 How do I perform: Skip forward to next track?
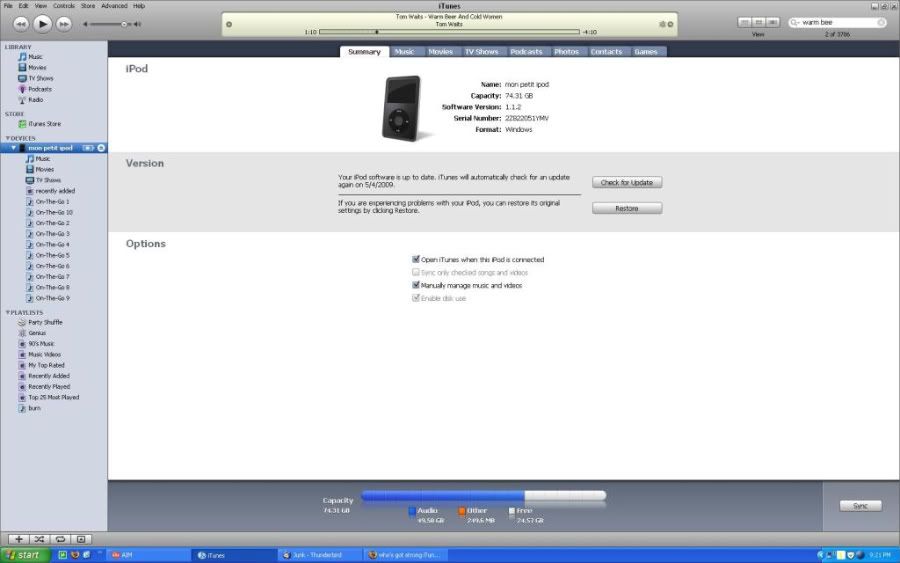(64, 24)
